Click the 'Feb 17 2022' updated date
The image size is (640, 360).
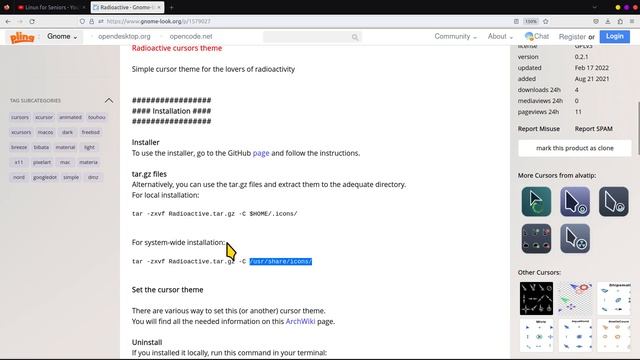591,68
